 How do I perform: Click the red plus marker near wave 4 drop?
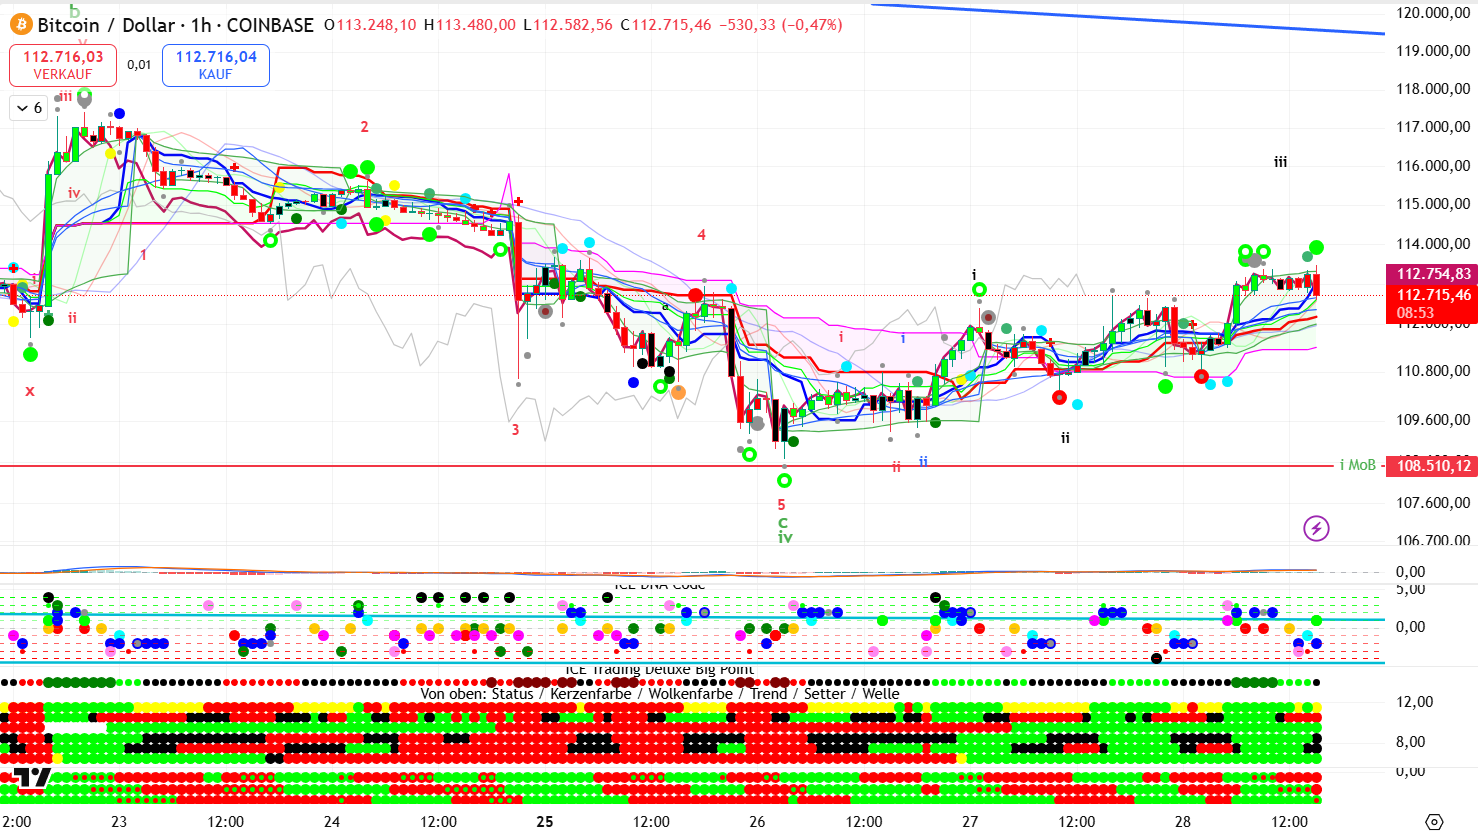click(518, 202)
